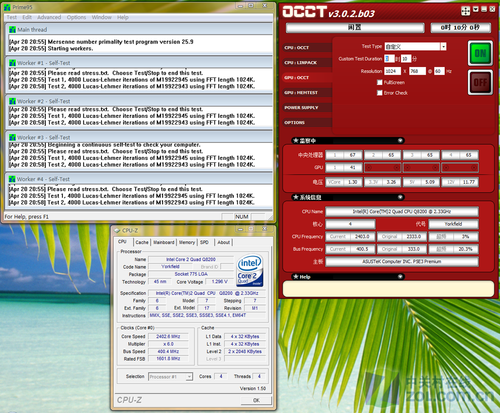Screen dimensions: 500x413
Task: Click the Prime95 title bar application icon
Action: tap(7, 7)
